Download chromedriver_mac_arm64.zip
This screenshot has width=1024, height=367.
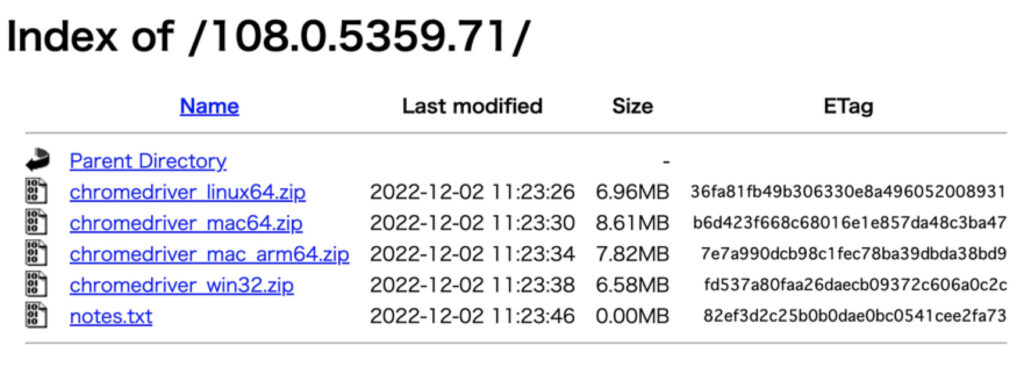coord(210,254)
